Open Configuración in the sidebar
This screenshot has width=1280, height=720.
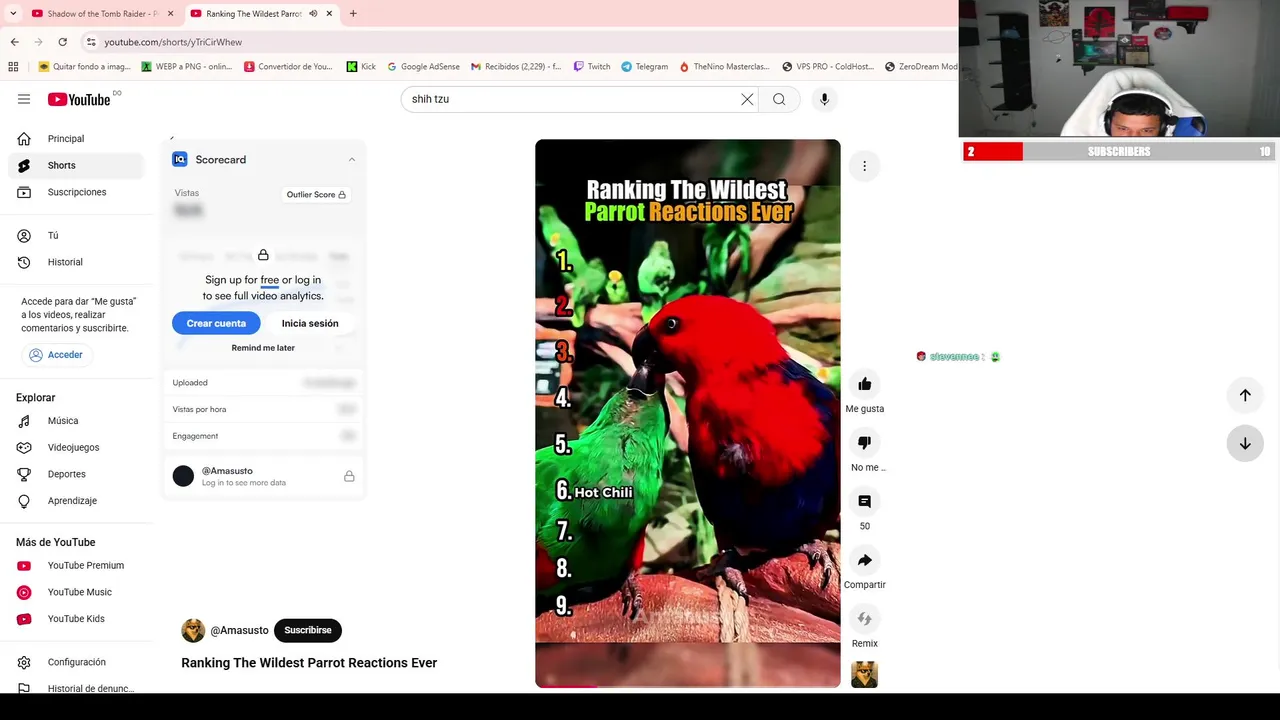(x=76, y=662)
